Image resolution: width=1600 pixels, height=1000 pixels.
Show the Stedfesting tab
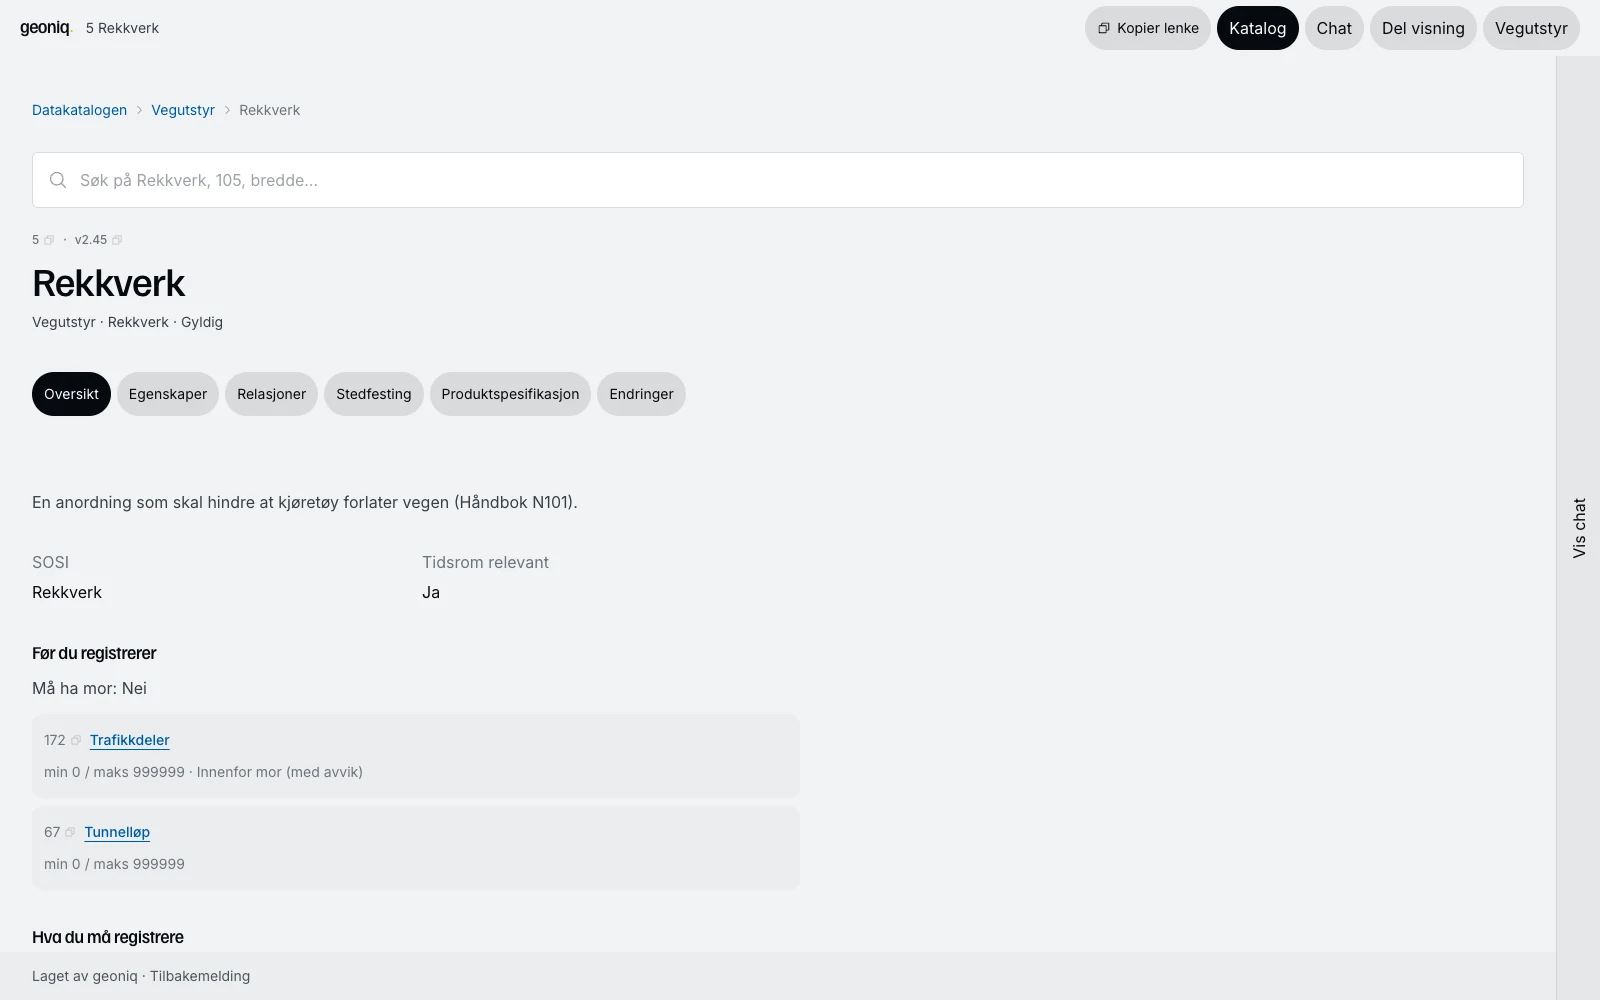[x=374, y=394]
